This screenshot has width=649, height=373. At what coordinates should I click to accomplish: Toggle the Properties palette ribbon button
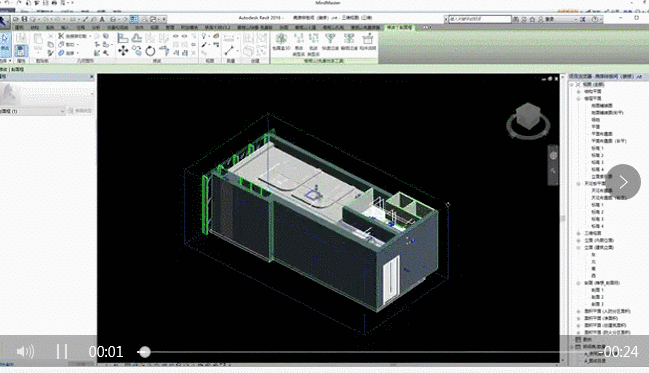pyautogui.click(x=21, y=51)
